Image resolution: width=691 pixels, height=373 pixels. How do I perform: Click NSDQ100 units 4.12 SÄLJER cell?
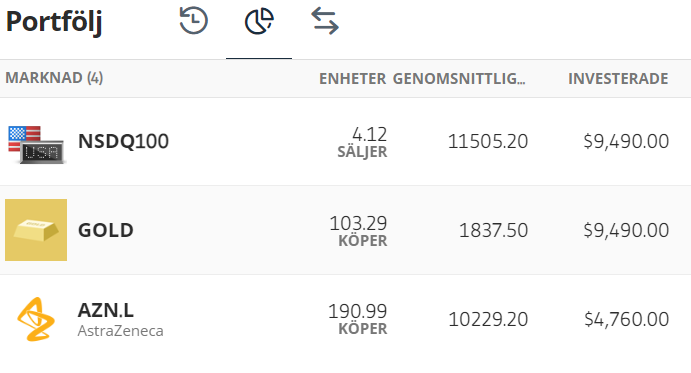(x=362, y=142)
